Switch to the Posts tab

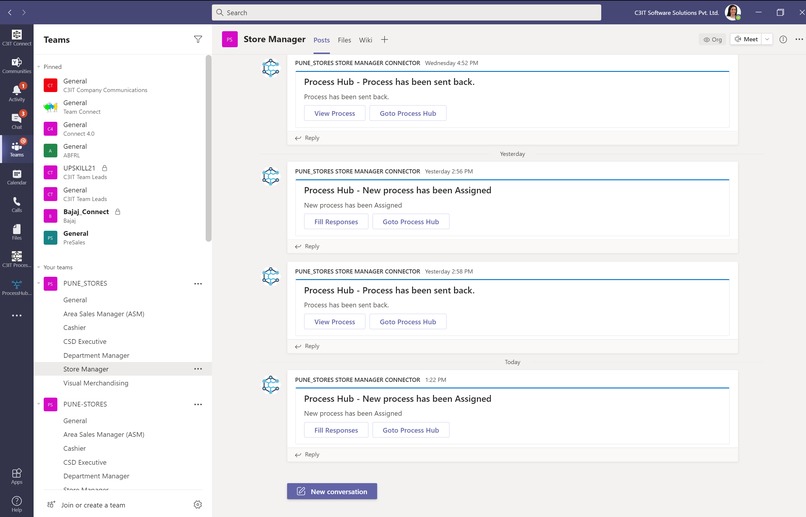click(x=322, y=40)
